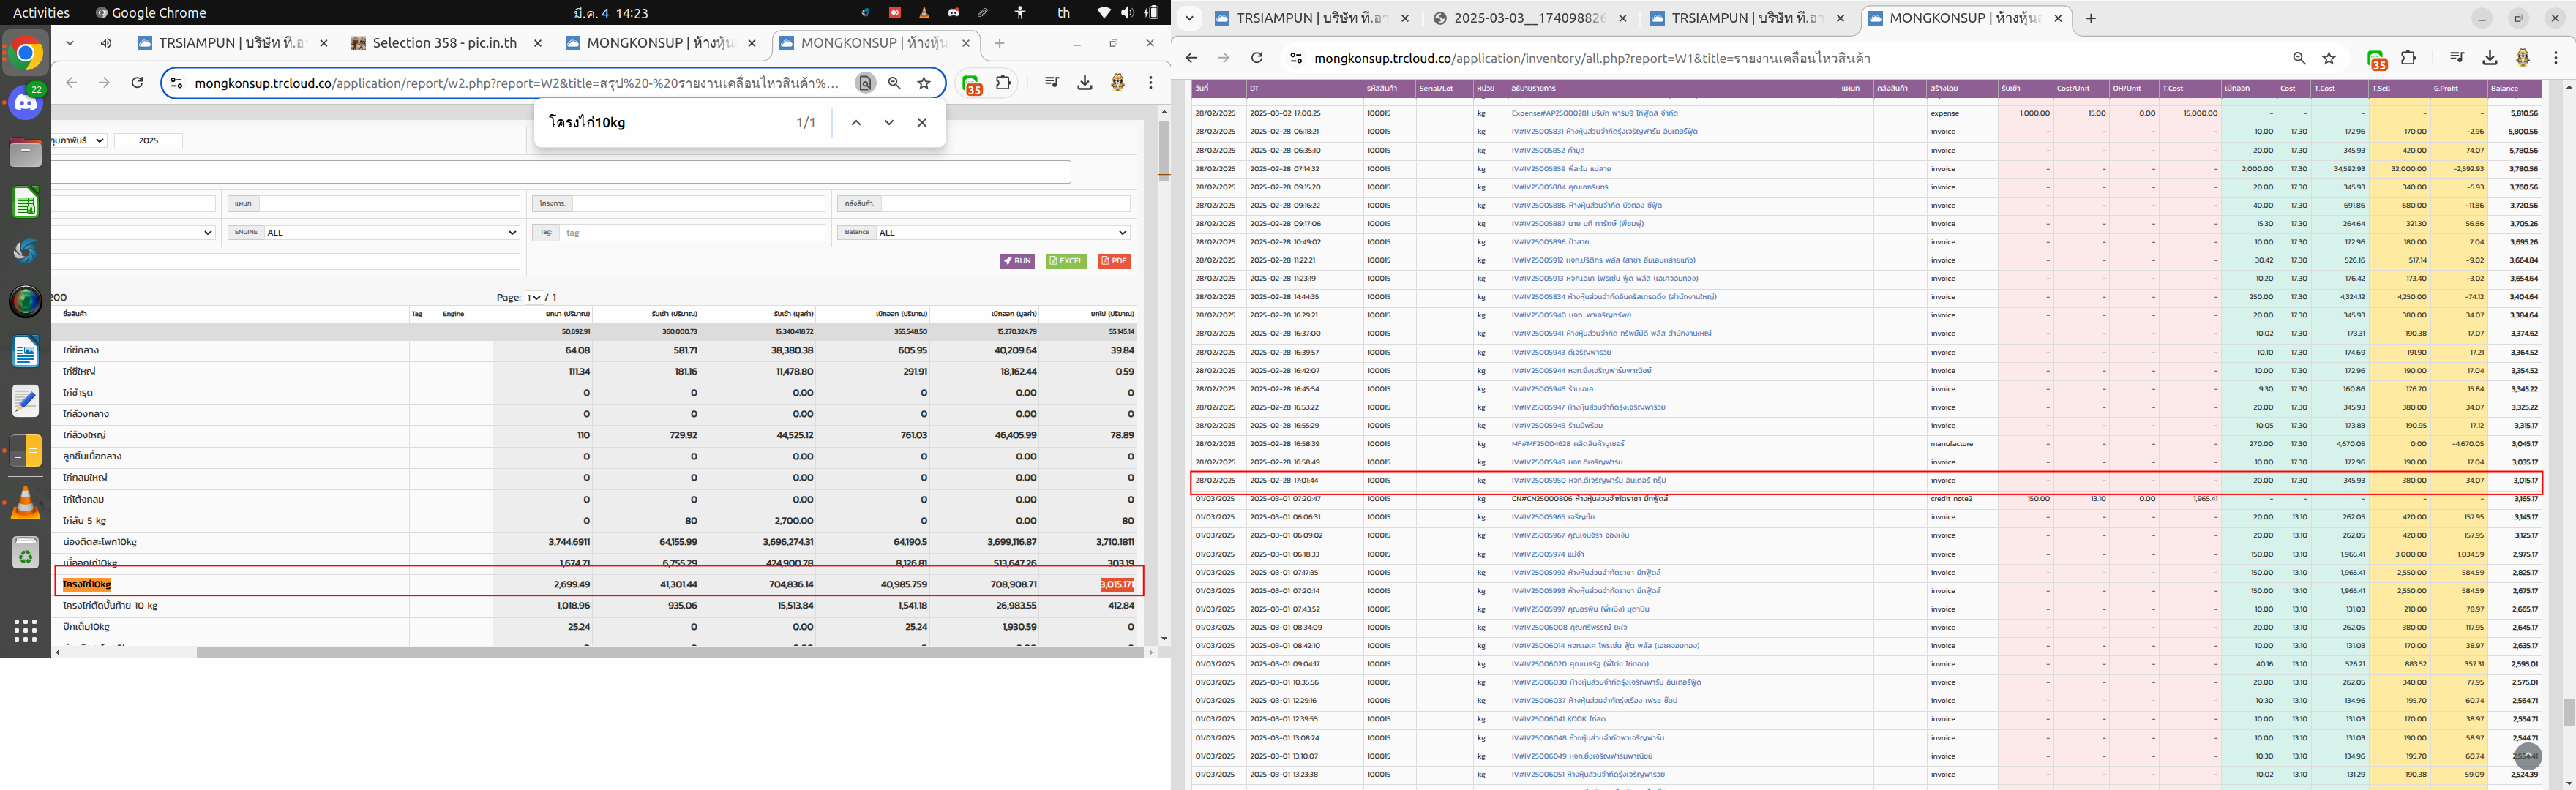Switch keyboard input source 'th' in top bar
Viewport: 2576px width, 790px height.
1064,13
